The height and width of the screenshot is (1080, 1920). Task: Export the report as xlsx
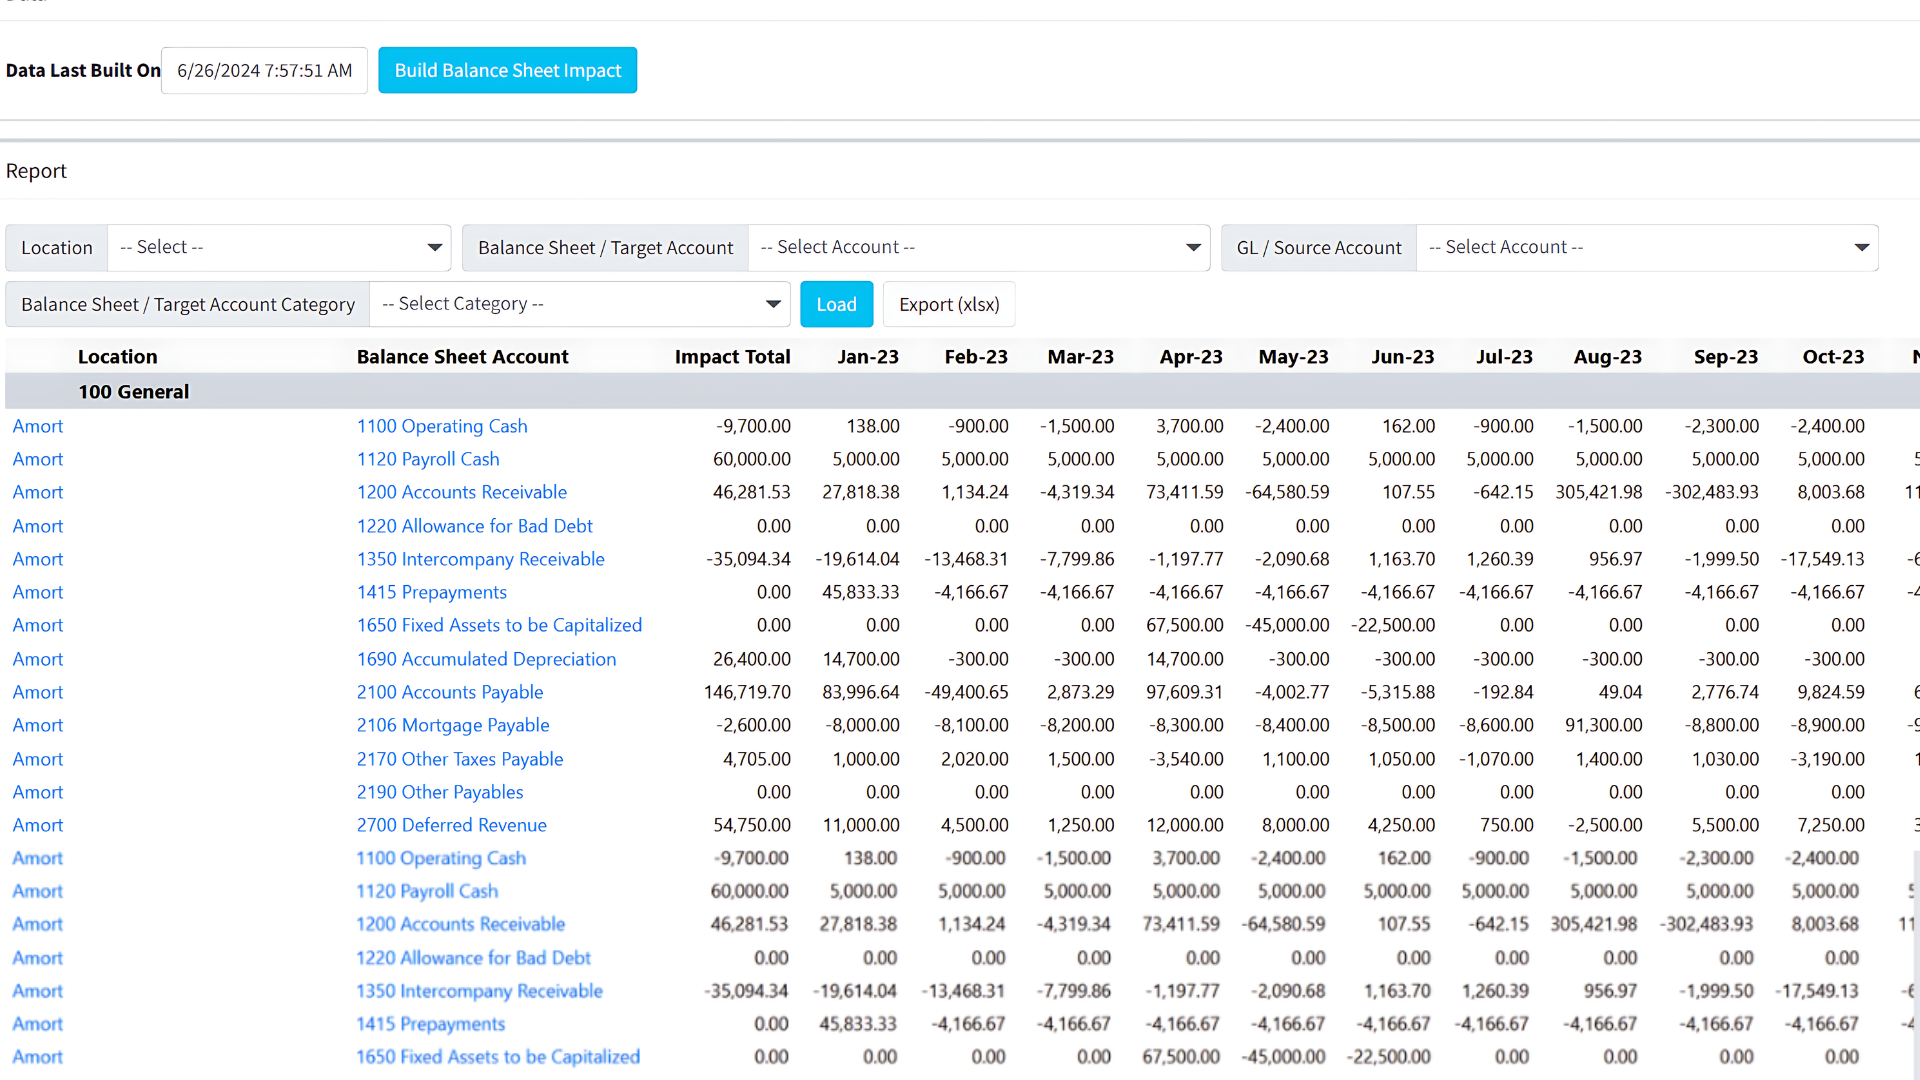point(948,304)
